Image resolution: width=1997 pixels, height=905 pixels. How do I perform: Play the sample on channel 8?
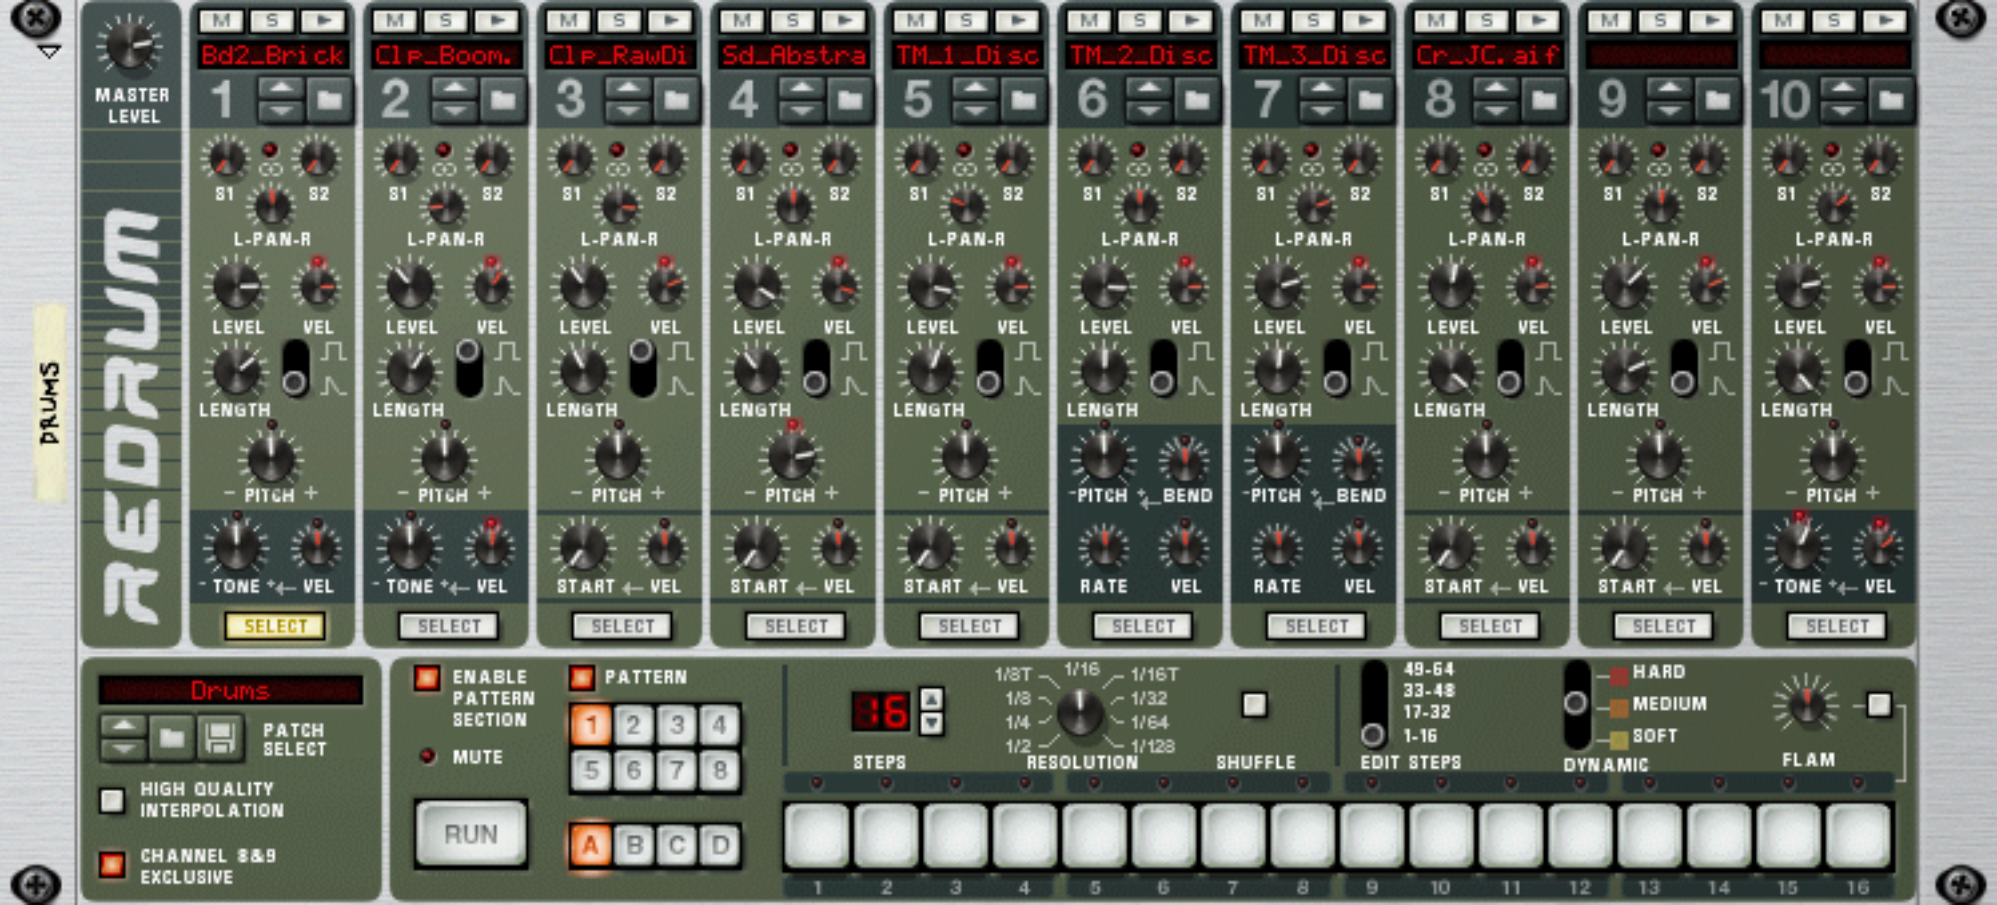[x=1539, y=21]
